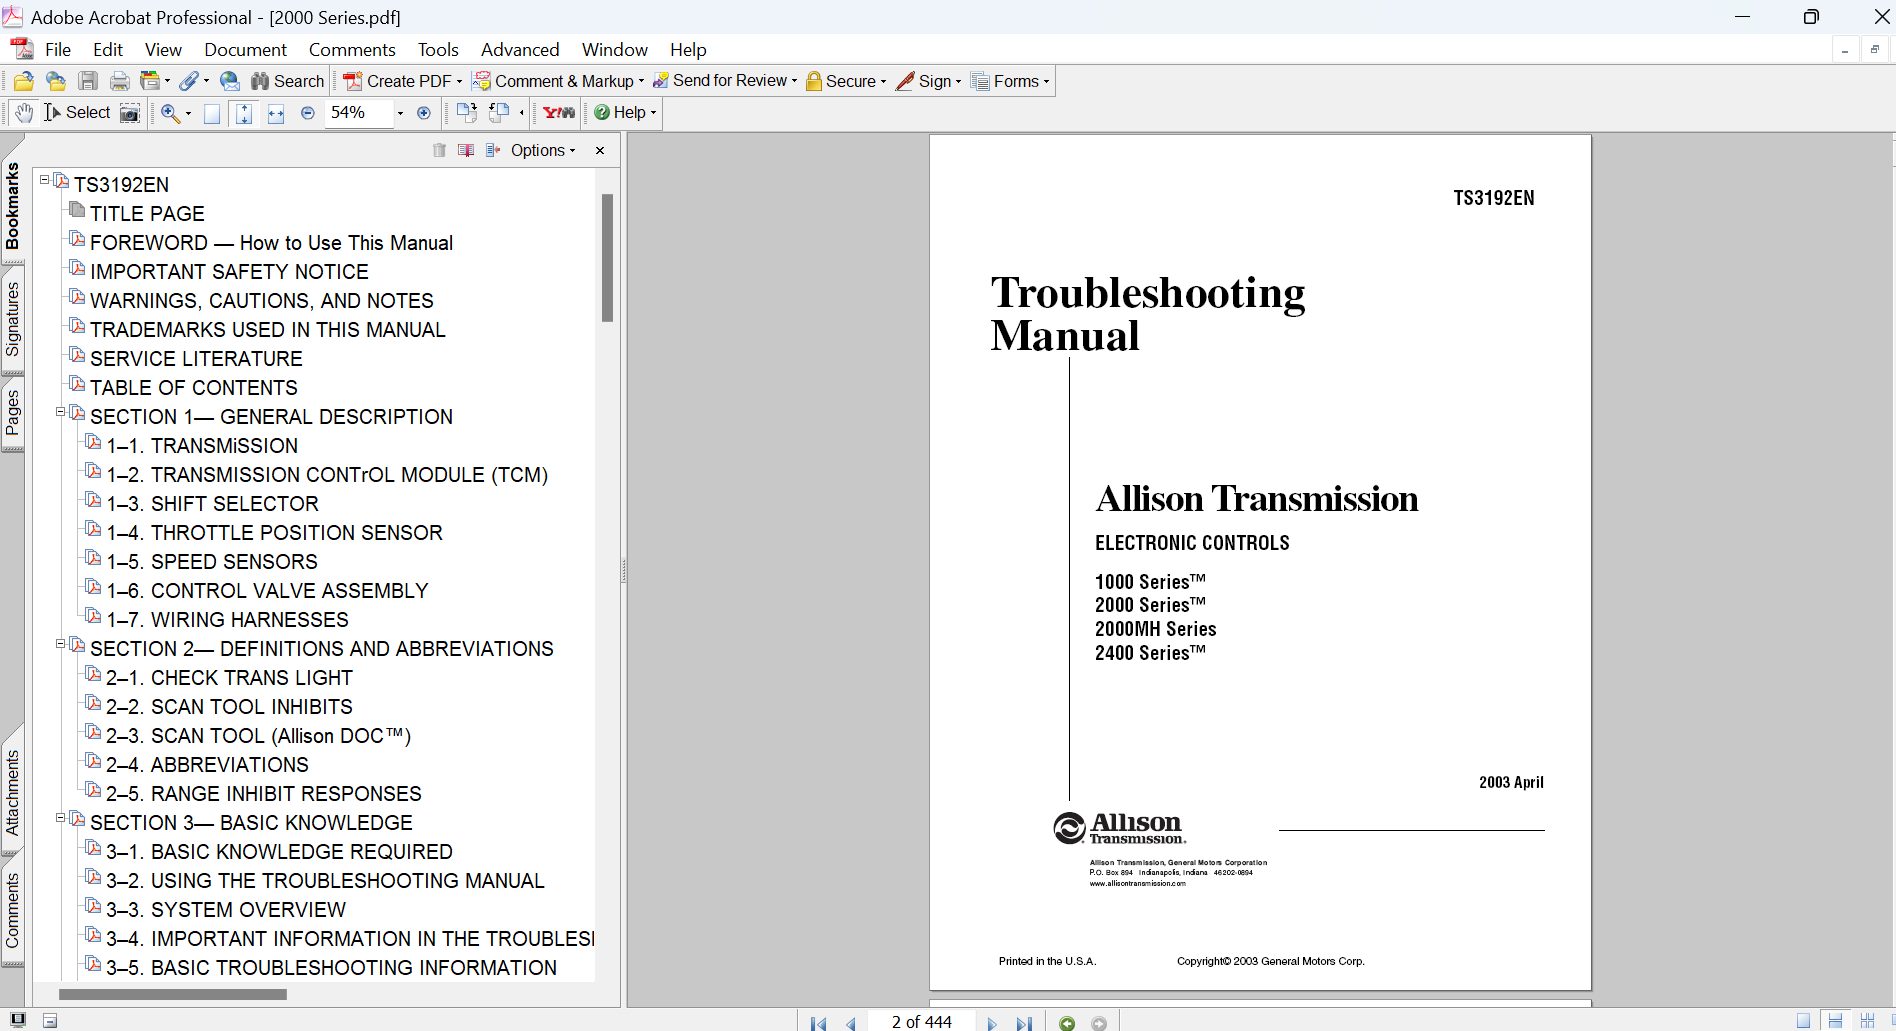Screen dimensions: 1896x1031
Task: Click the Zoom Out minus button
Action: (308, 113)
